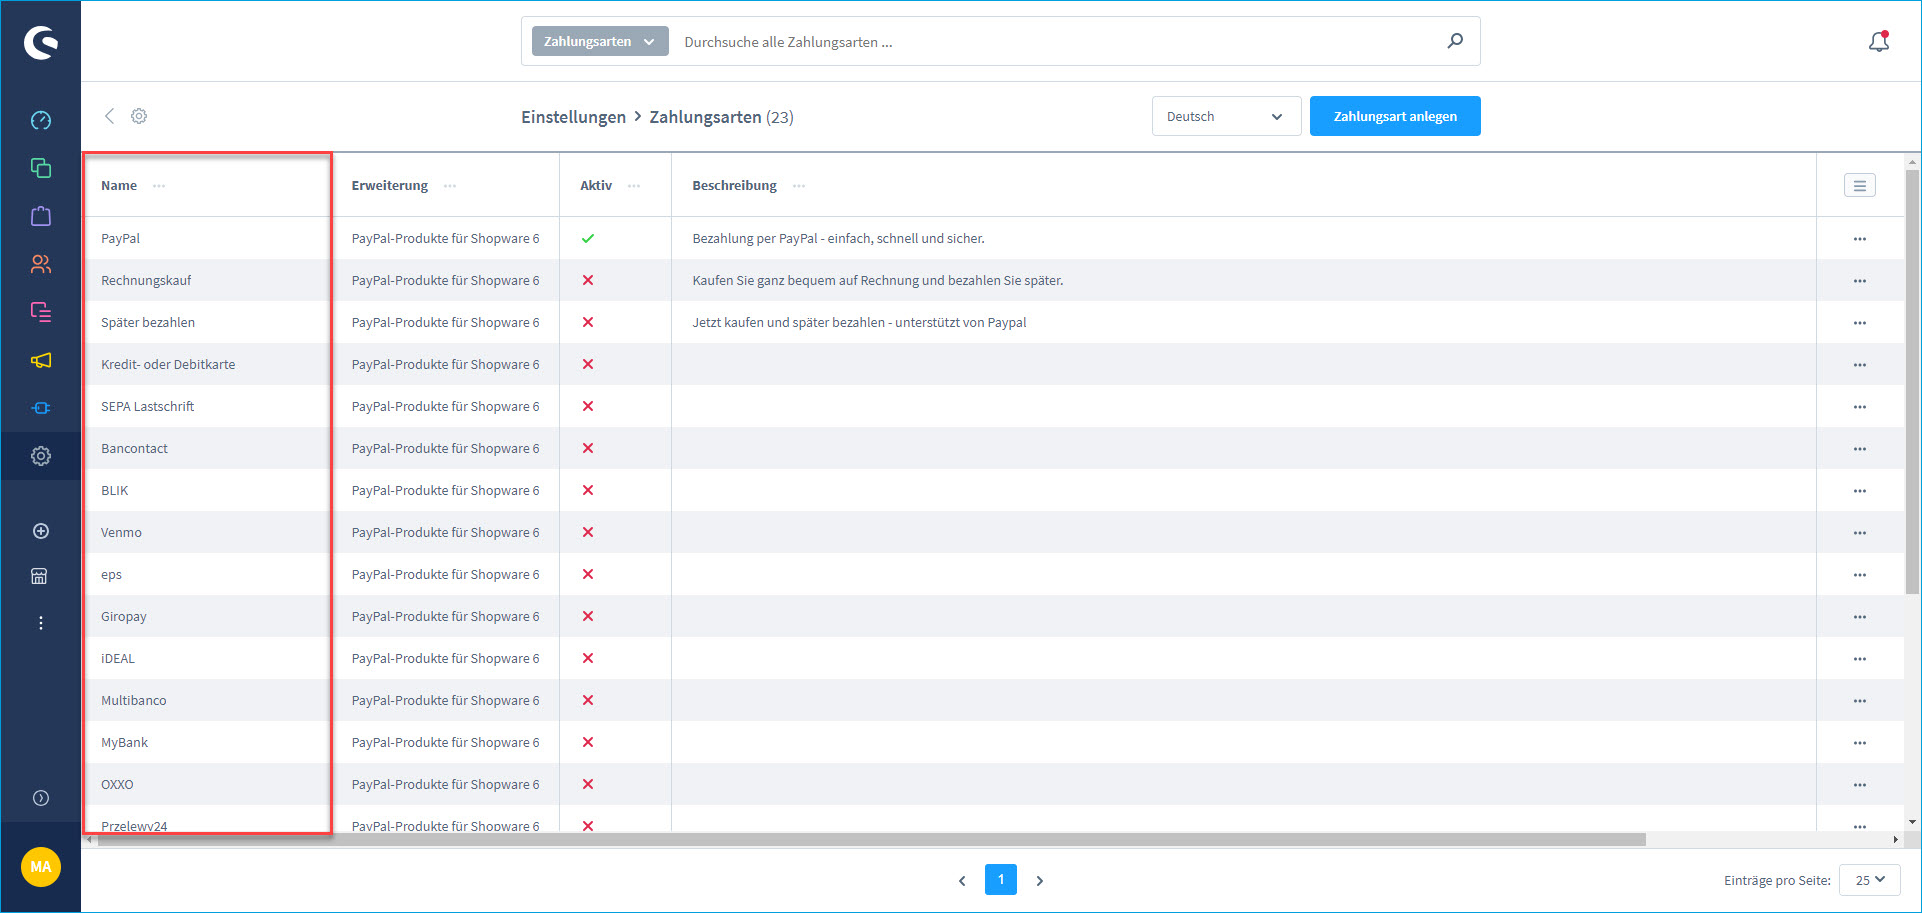Open Beschreibung column options menu
The height and width of the screenshot is (913, 1922).
click(799, 185)
